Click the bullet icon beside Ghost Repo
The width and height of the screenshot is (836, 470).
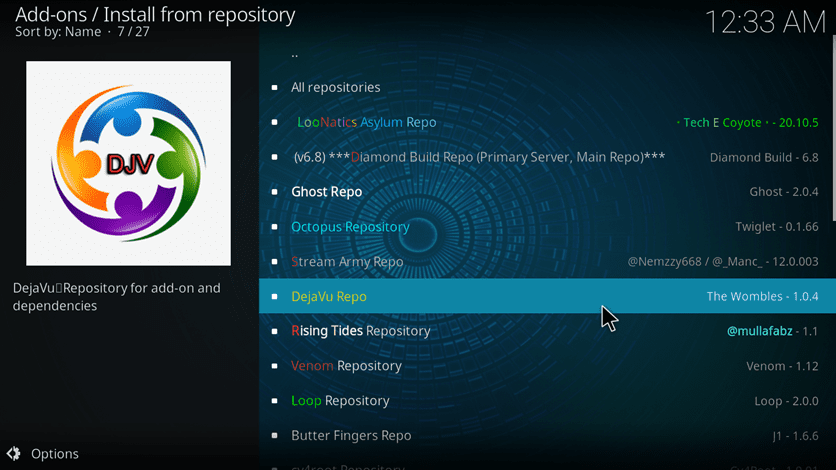point(275,192)
